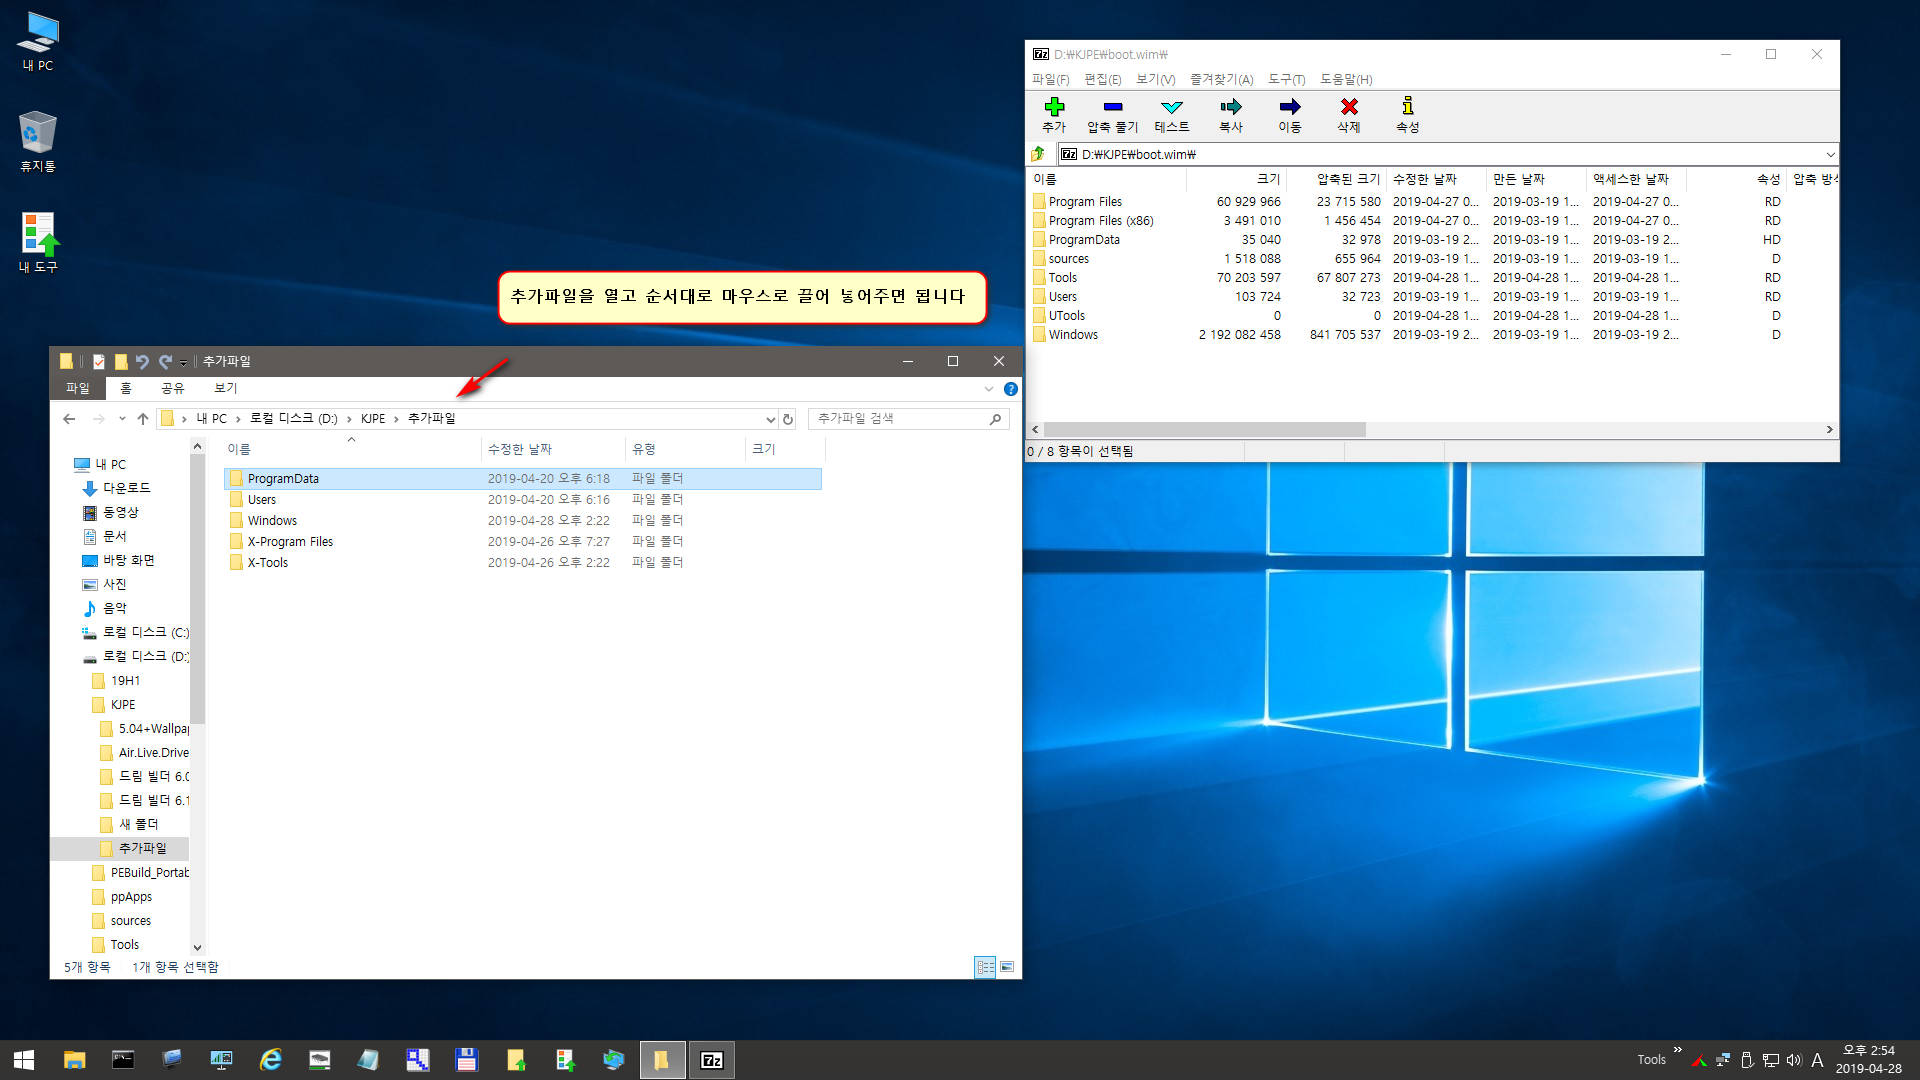
Task: Click the 7-Zip Move (이동) button
Action: 1289,115
